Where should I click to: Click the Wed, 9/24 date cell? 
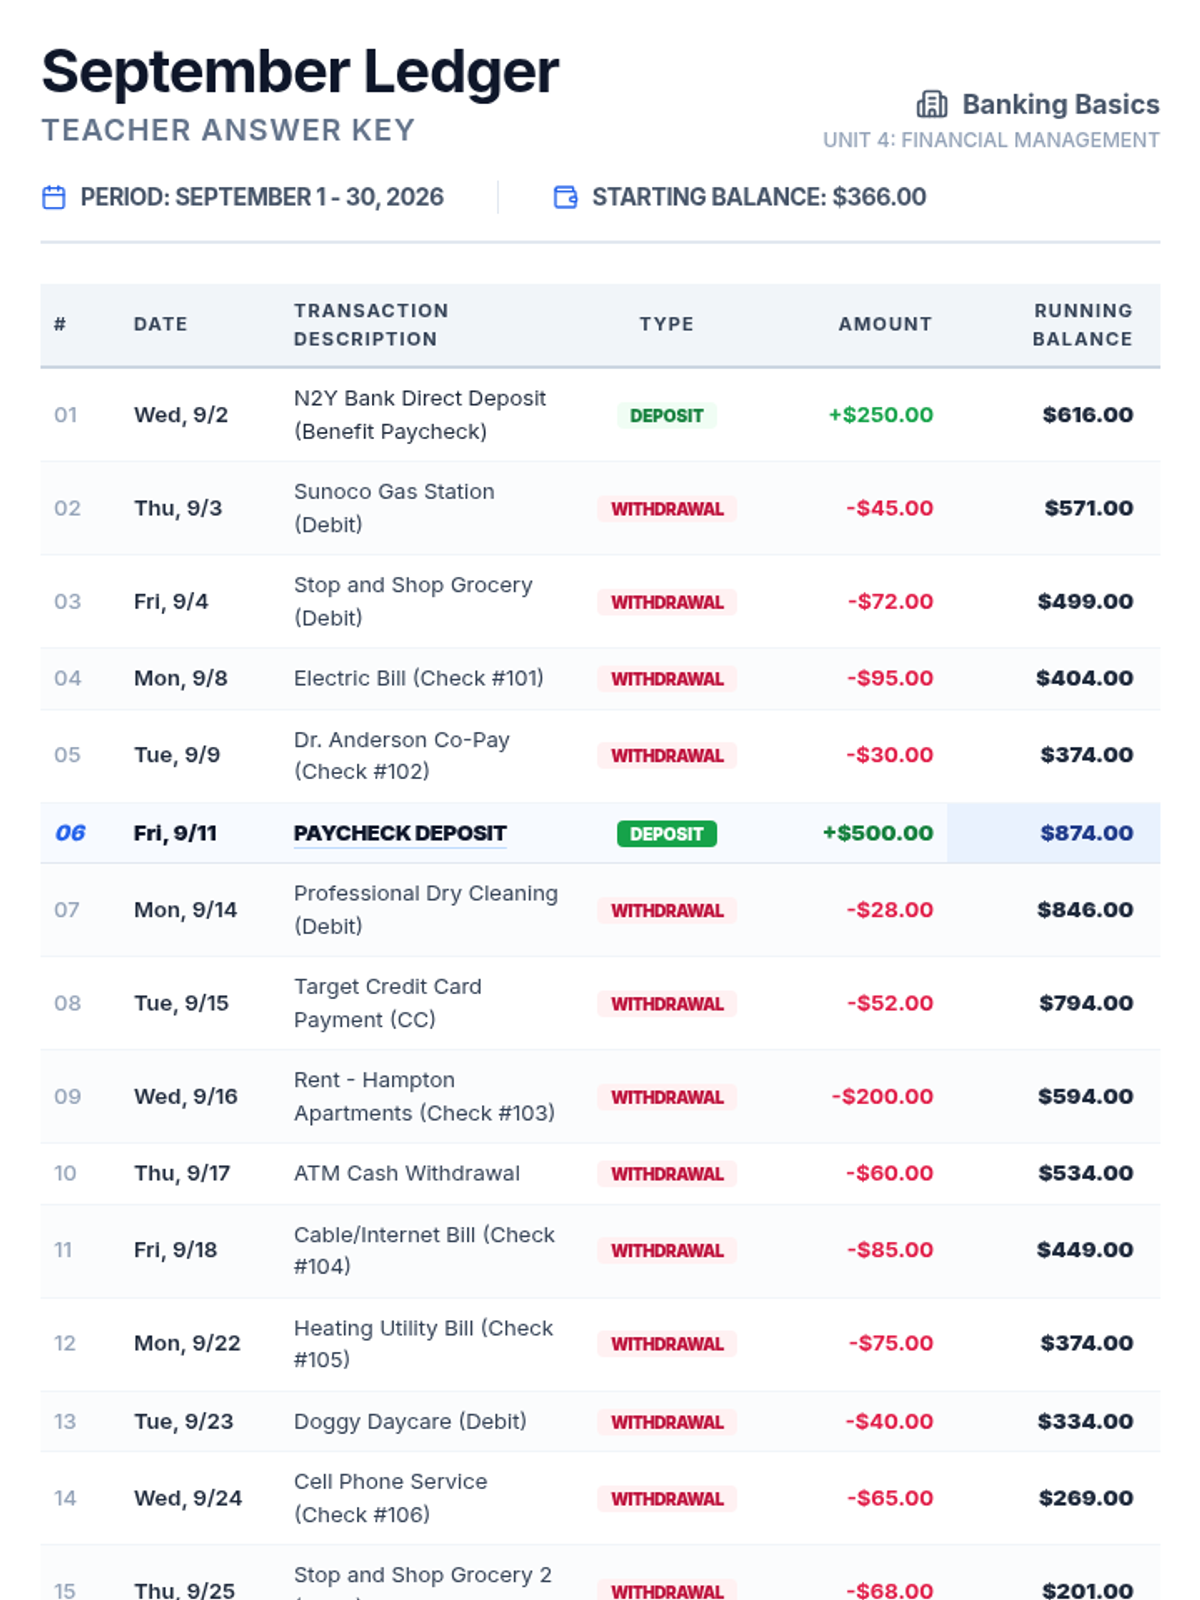pyautogui.click(x=188, y=1498)
